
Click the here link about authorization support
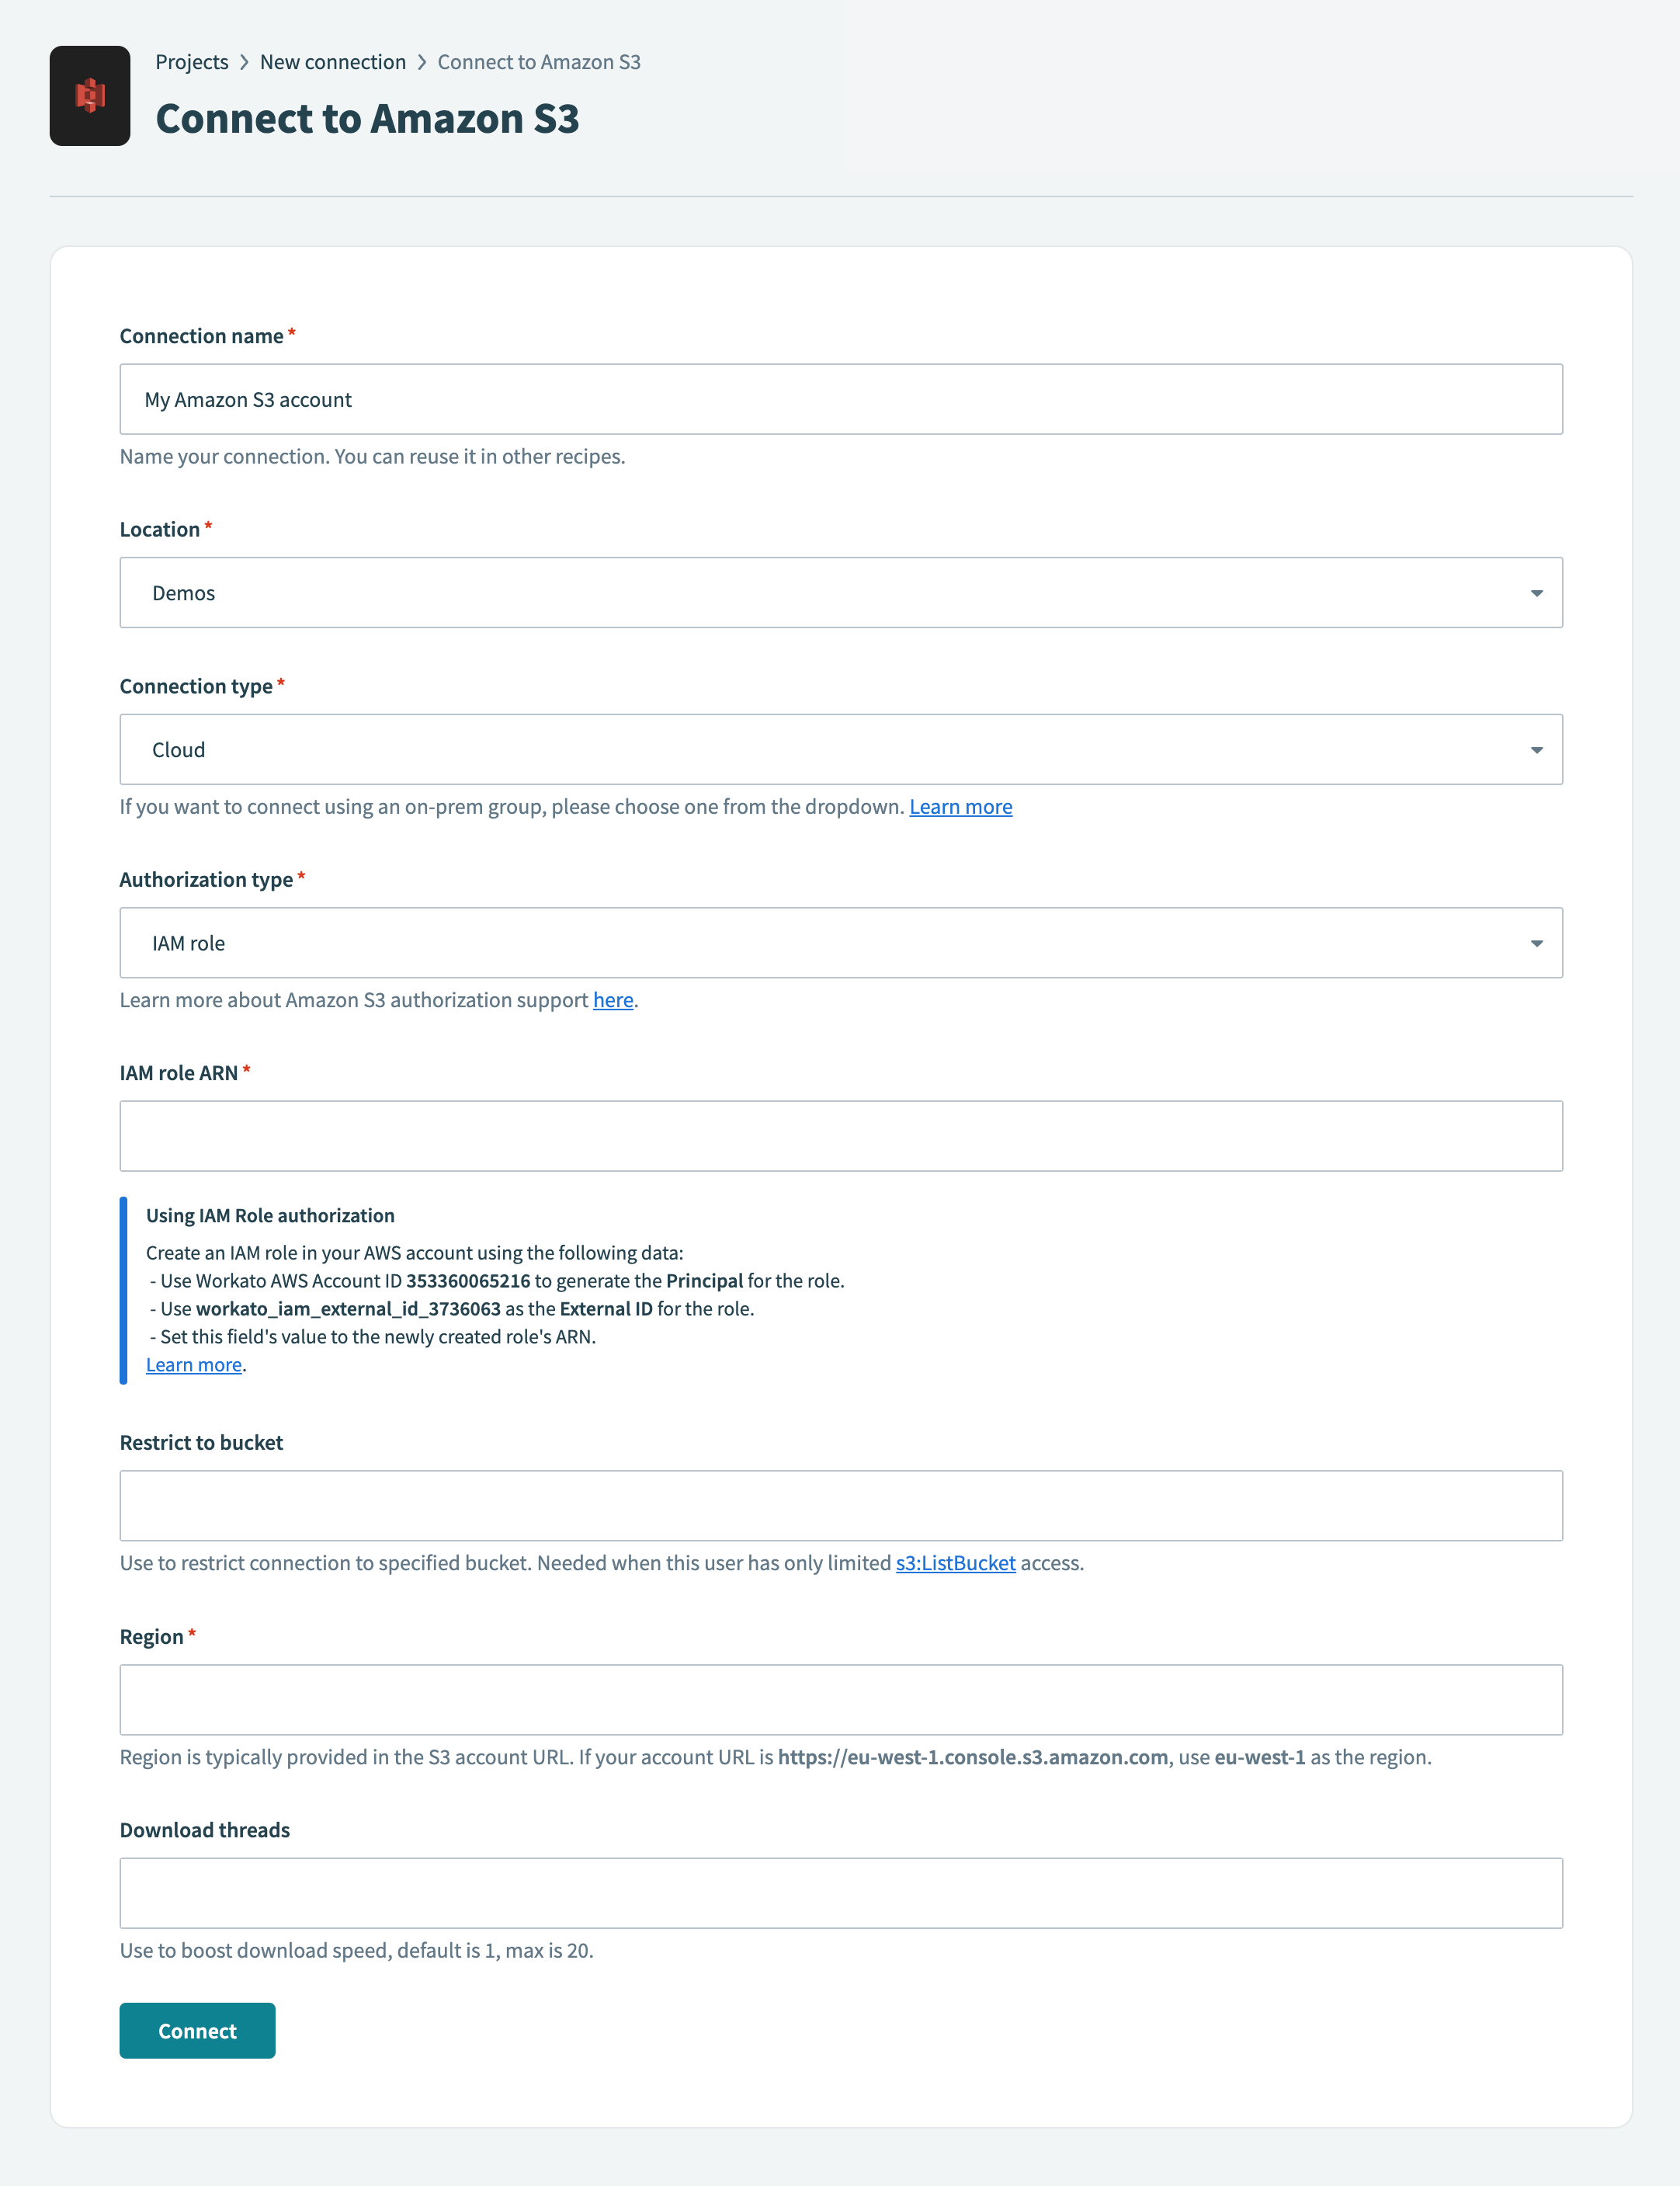coord(613,999)
